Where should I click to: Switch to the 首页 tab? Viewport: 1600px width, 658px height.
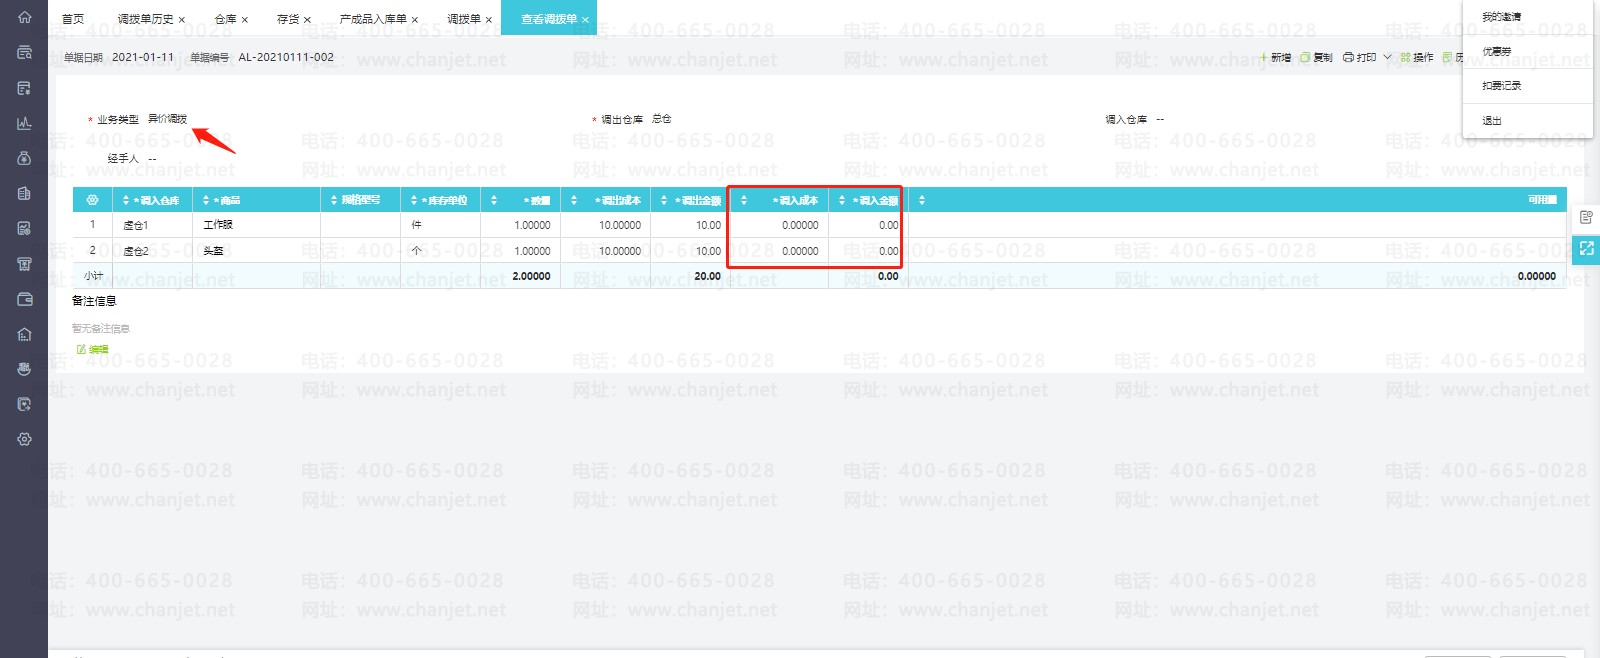(73, 19)
